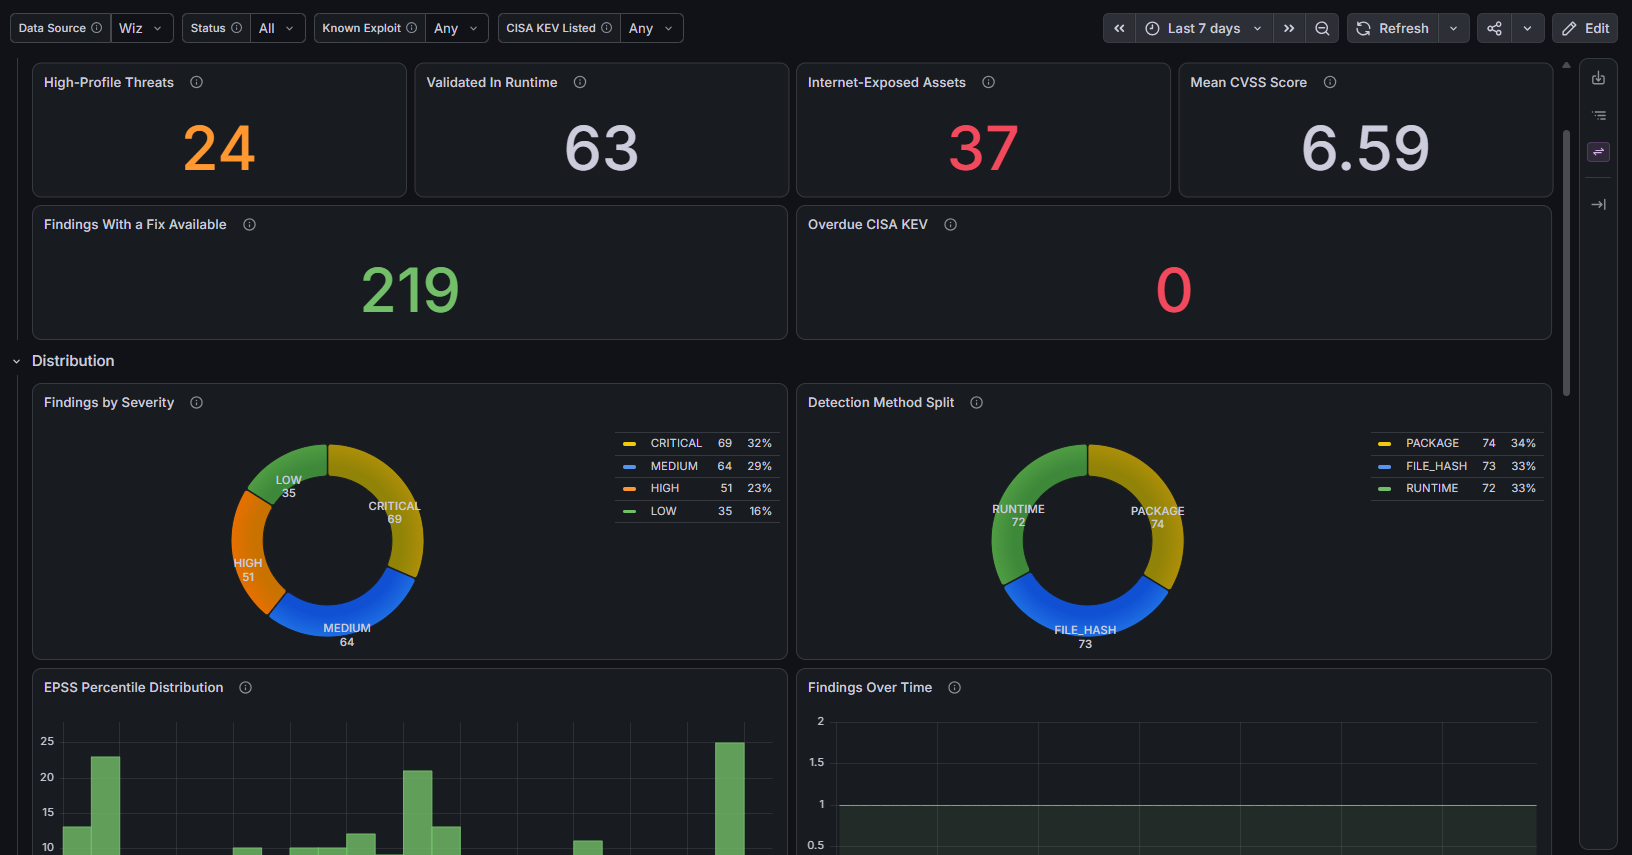Click info icon beside Detection Method Split

click(976, 402)
